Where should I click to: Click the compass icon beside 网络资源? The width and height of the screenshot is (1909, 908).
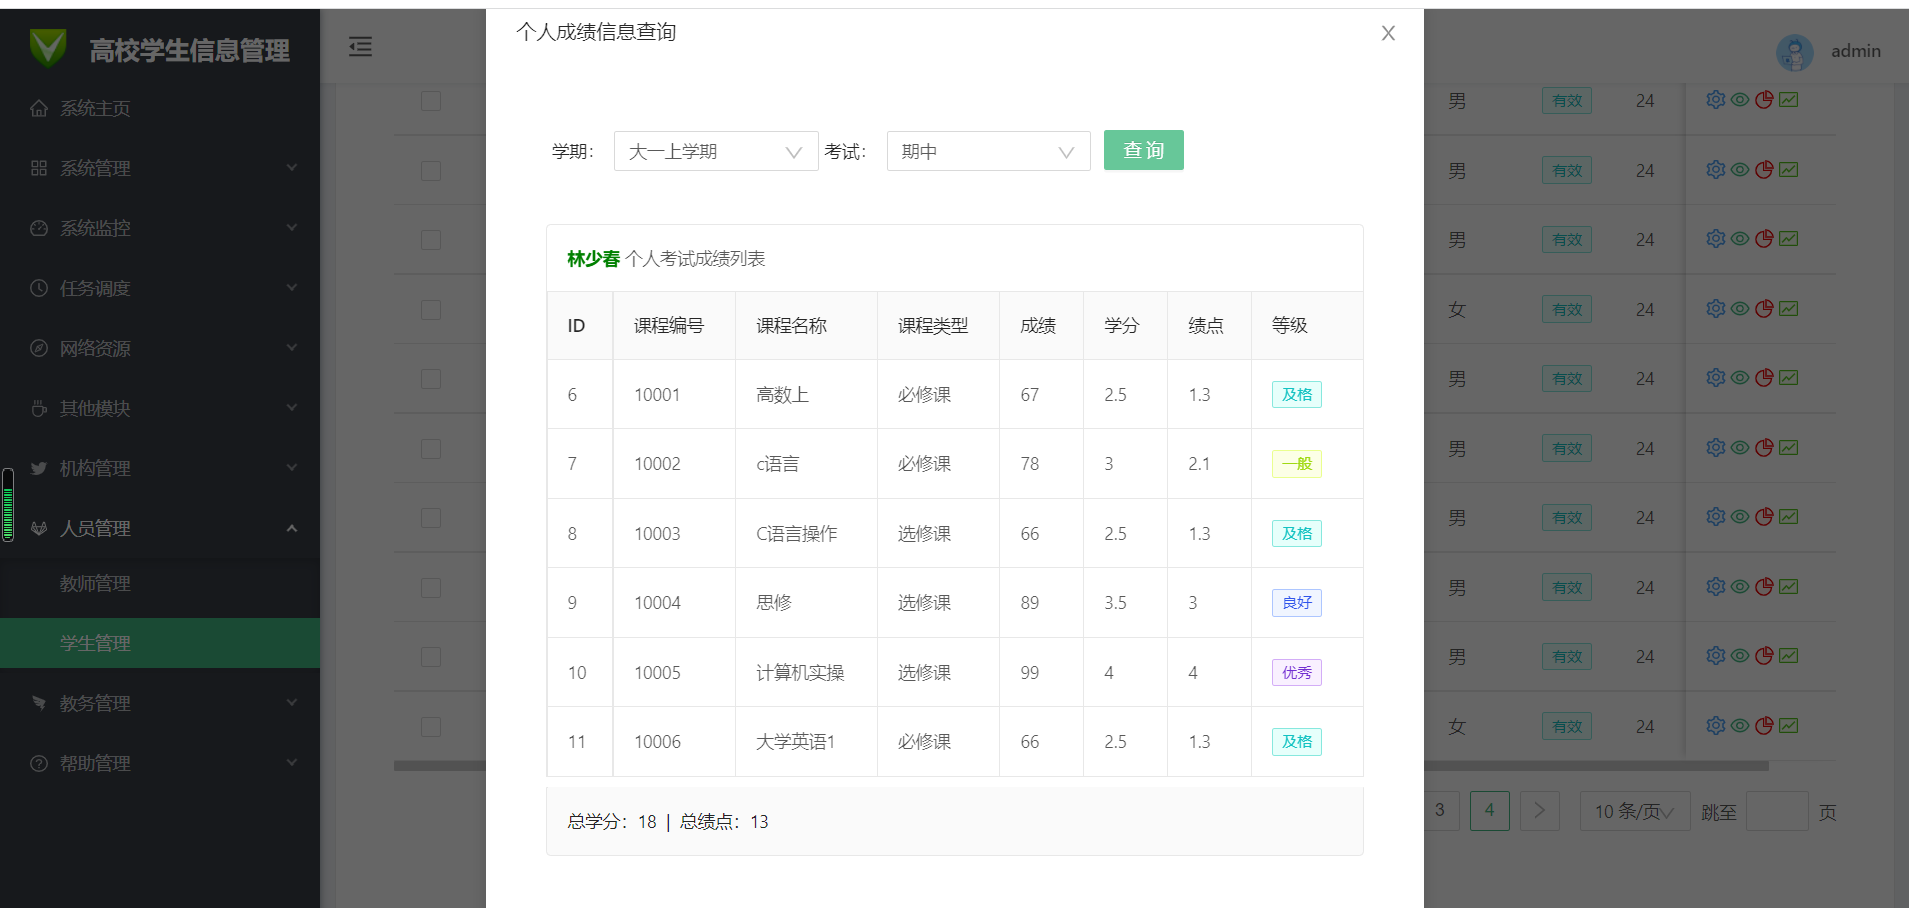coord(39,348)
